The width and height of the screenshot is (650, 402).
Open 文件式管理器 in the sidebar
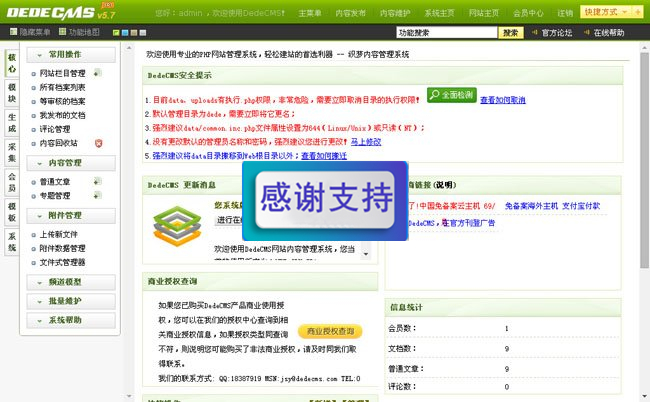[x=62, y=262]
